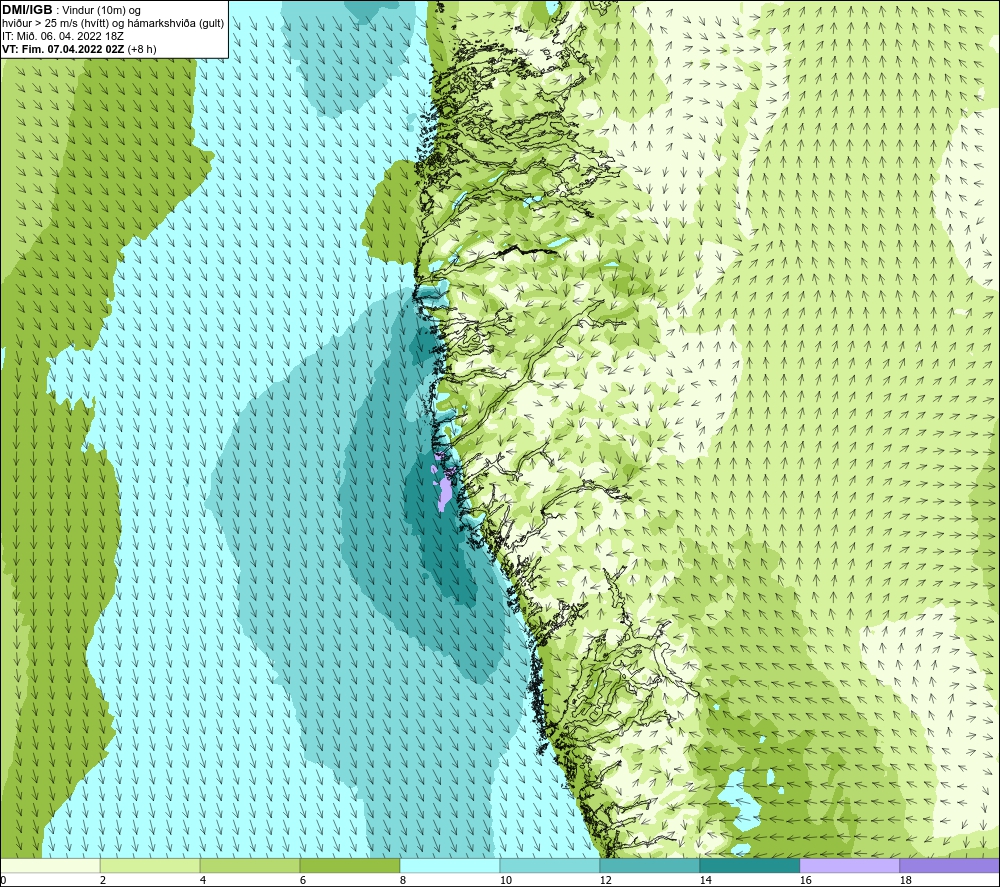
Task: Select the 10–12 m/s teal swatch
Action: tap(550, 865)
